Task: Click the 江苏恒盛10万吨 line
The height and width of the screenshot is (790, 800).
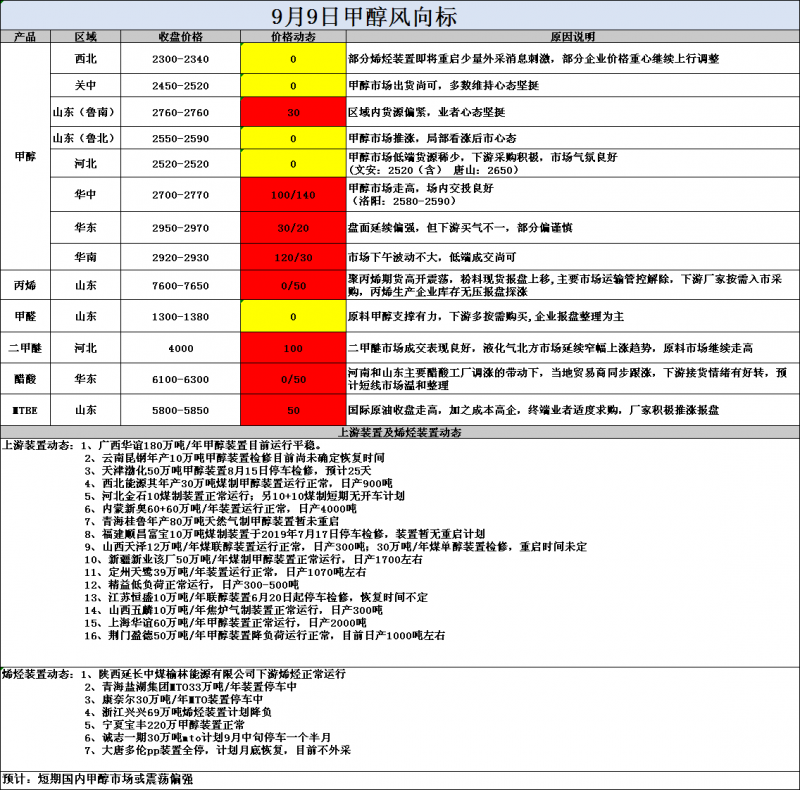Action: [x=256, y=597]
